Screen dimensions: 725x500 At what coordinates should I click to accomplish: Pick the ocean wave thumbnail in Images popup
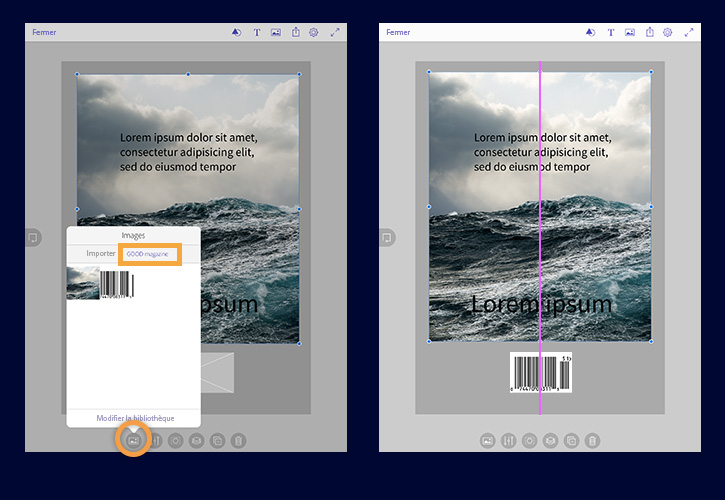tap(83, 283)
